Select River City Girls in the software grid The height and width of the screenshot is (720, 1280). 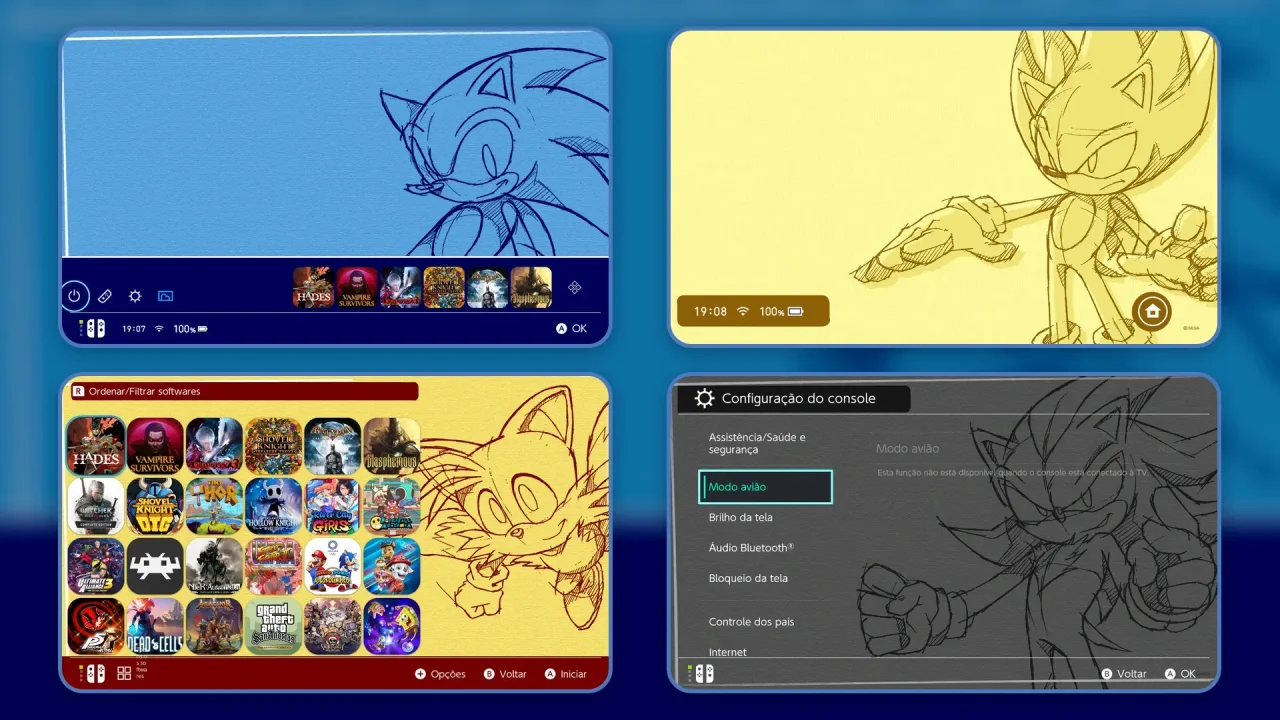(x=333, y=506)
